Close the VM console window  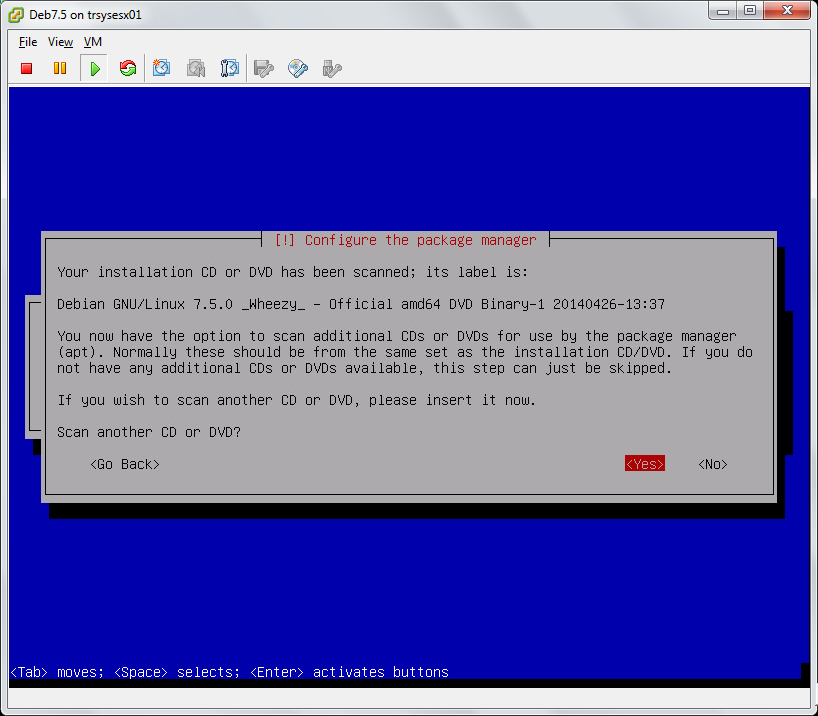tap(787, 10)
